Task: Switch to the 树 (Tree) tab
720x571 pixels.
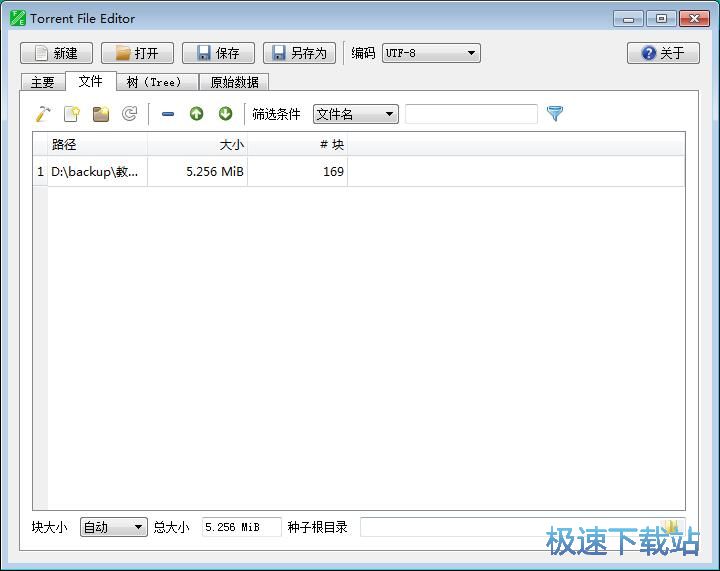Action: click(156, 82)
